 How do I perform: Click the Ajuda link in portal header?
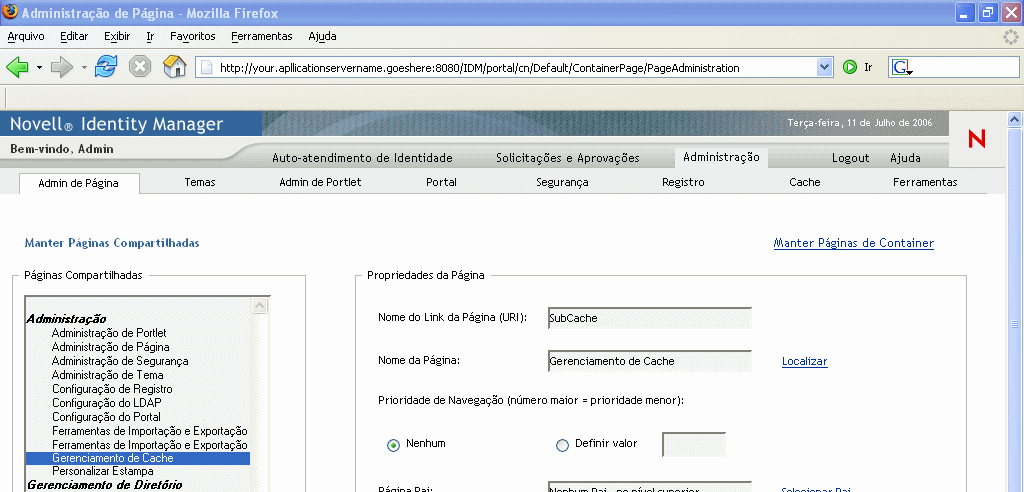905,158
